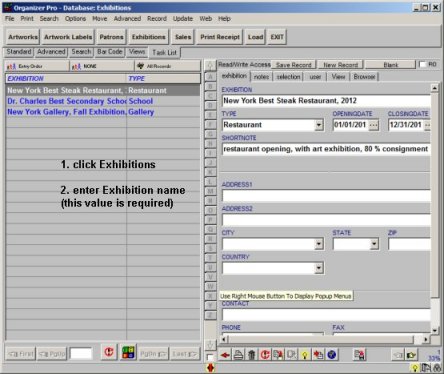The height and width of the screenshot is (374, 444).
Task: Click the standalone red document icon in toolbar
Action: 359,355
